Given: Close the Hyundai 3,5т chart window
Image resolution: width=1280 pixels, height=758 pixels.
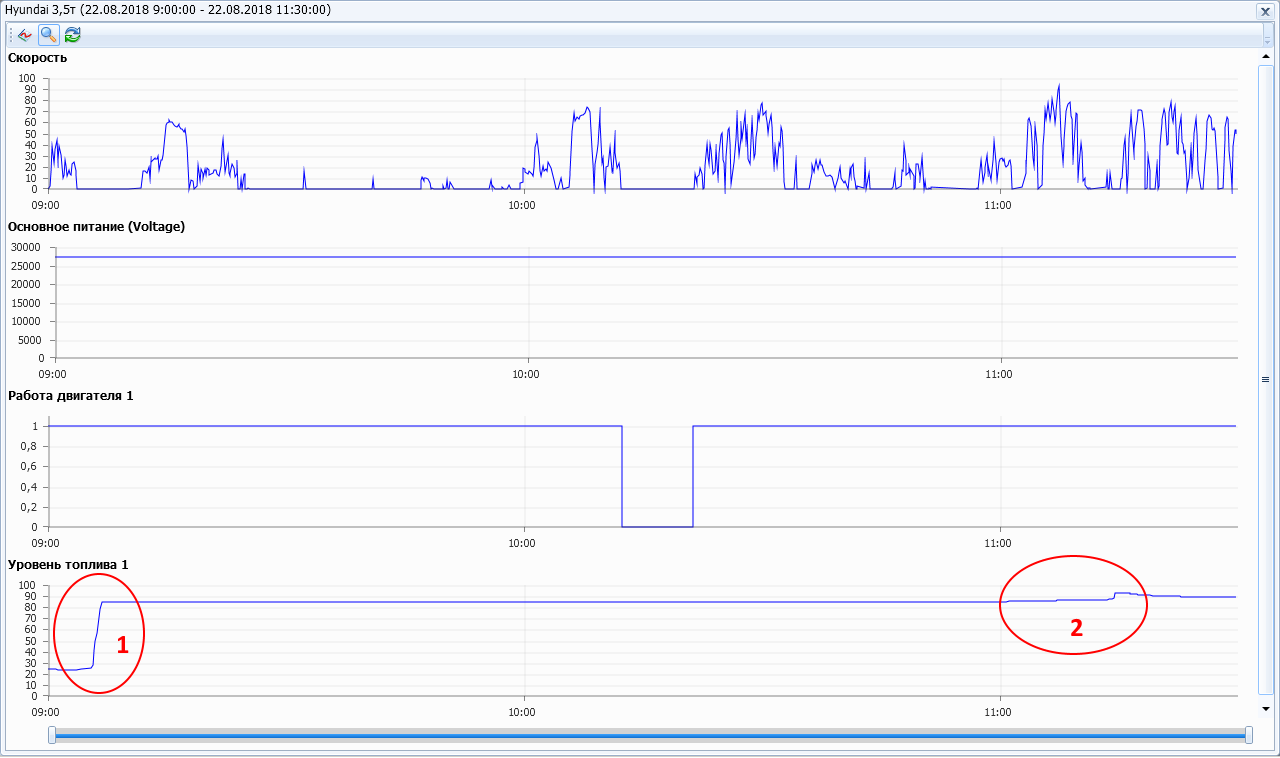Looking at the screenshot, I should point(1264,10).
